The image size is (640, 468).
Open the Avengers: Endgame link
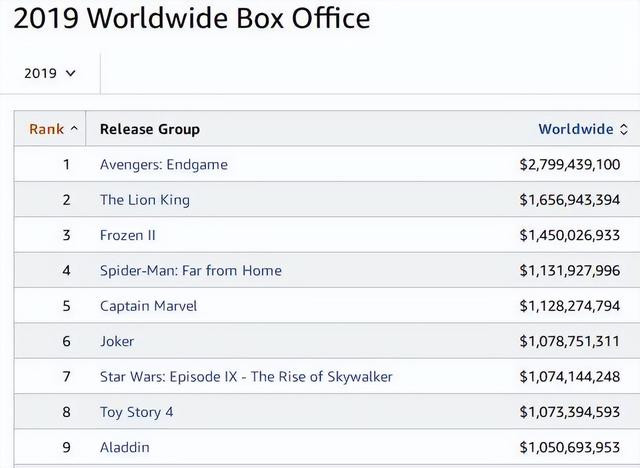point(164,164)
